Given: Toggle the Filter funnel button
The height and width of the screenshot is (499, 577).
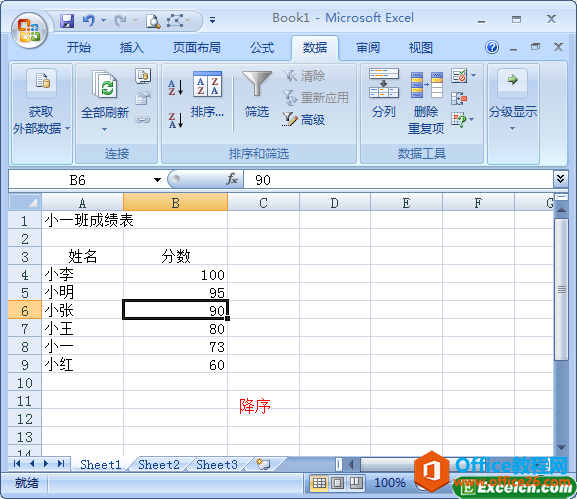Looking at the screenshot, I should coord(257,94).
